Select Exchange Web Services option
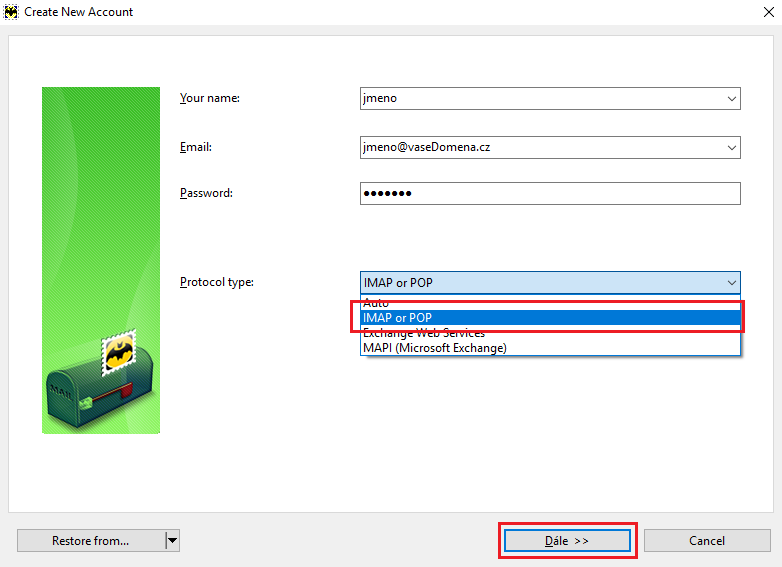Image resolution: width=782 pixels, height=567 pixels. coord(424,333)
